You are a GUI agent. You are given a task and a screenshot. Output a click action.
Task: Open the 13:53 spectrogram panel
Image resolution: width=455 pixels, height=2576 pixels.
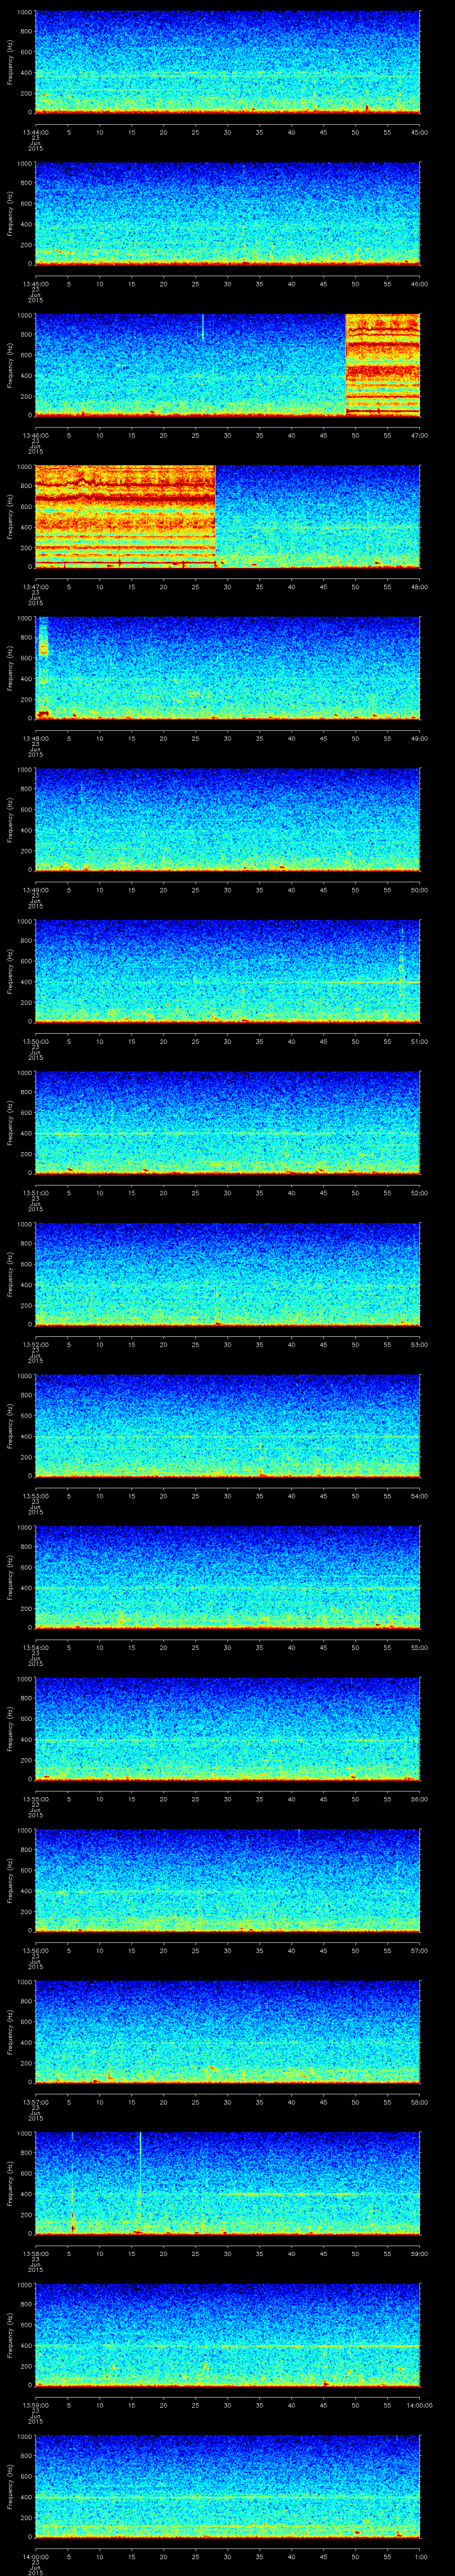pos(227,1426)
